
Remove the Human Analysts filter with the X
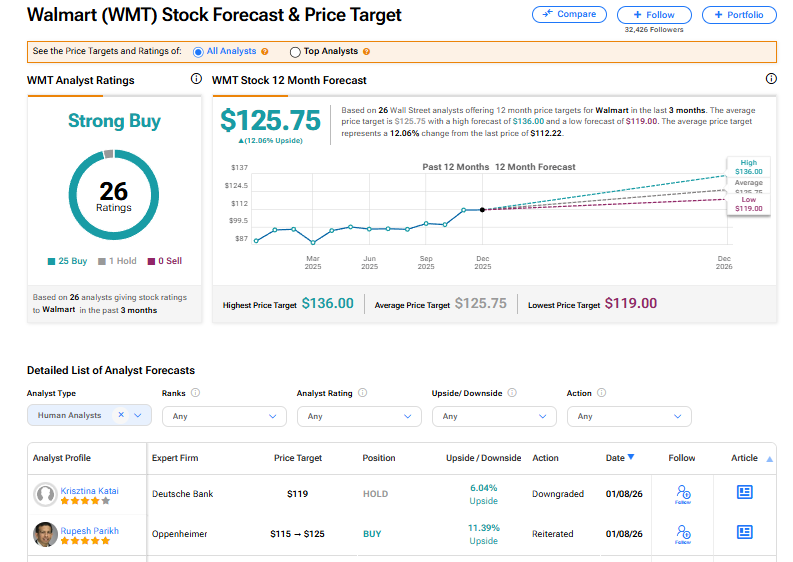click(121, 415)
